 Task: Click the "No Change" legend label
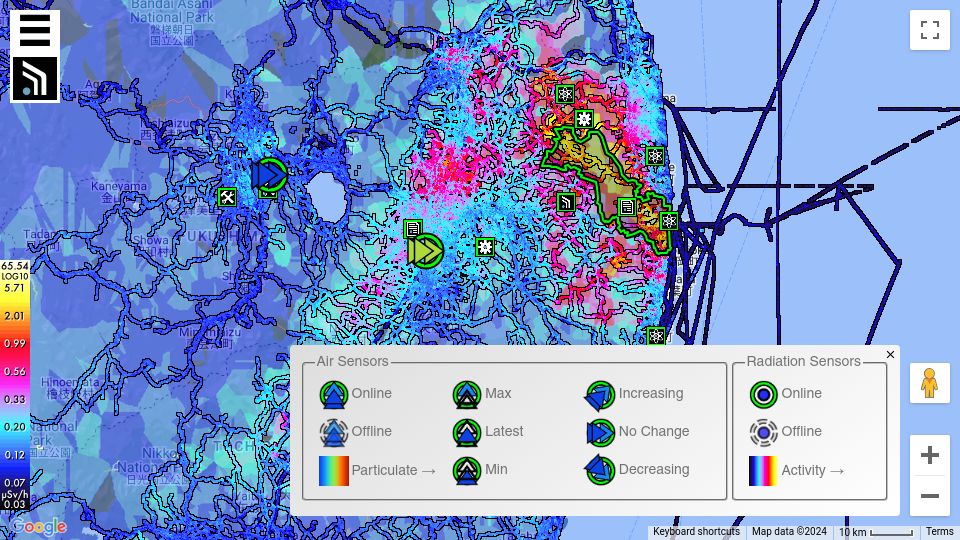click(x=654, y=431)
